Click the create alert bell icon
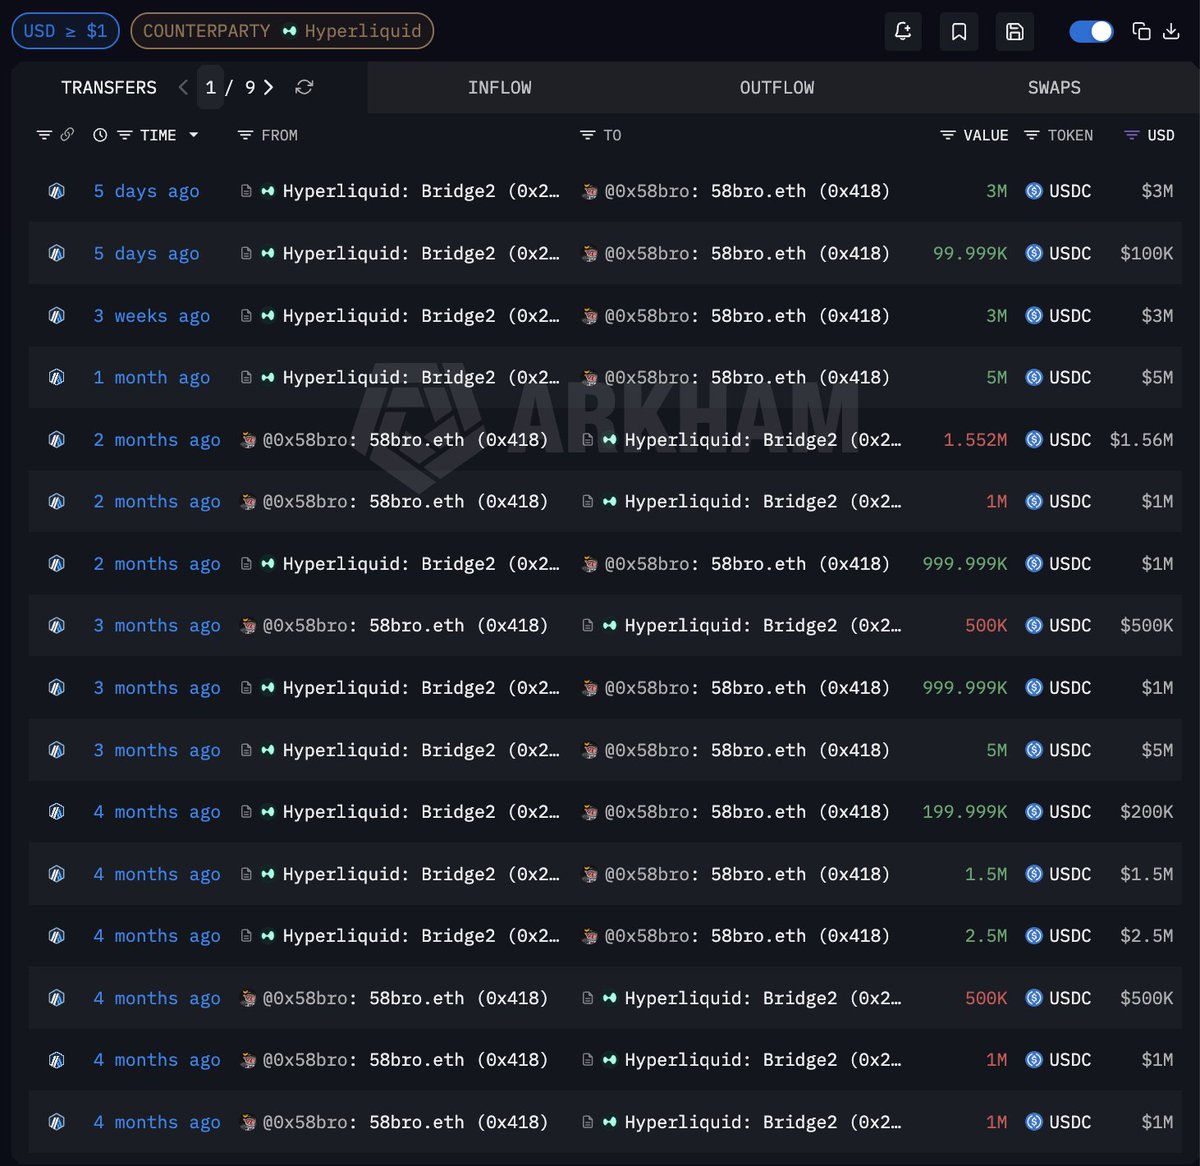Viewport: 1200px width, 1166px height. pos(903,31)
